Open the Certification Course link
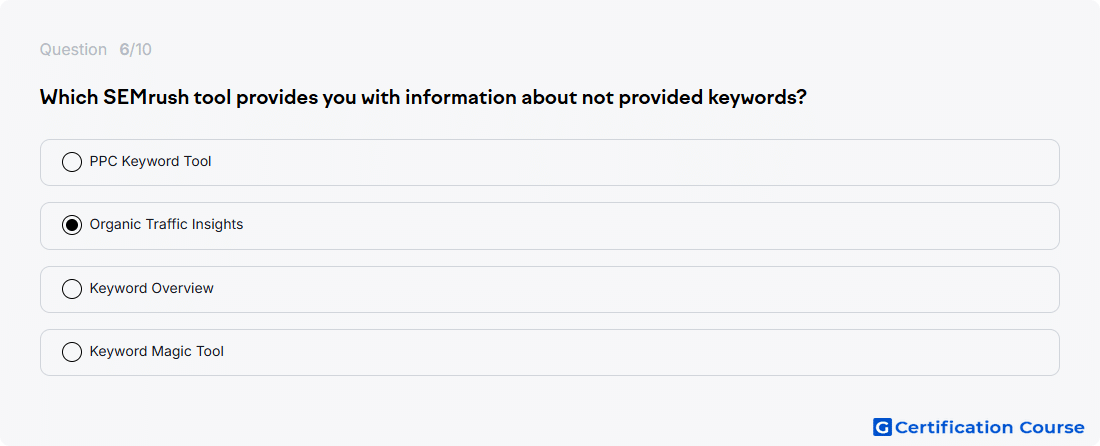 click(979, 427)
